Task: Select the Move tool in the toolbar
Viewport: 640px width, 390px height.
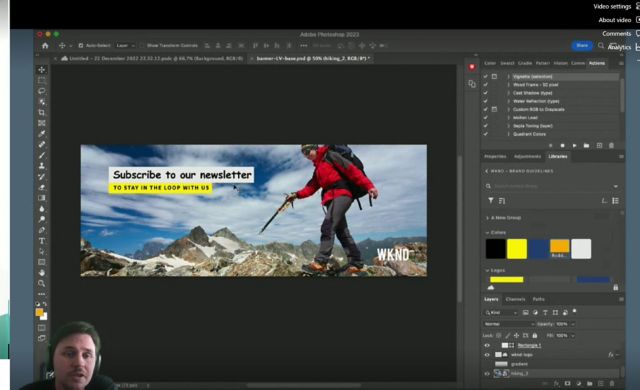Action: 42,70
